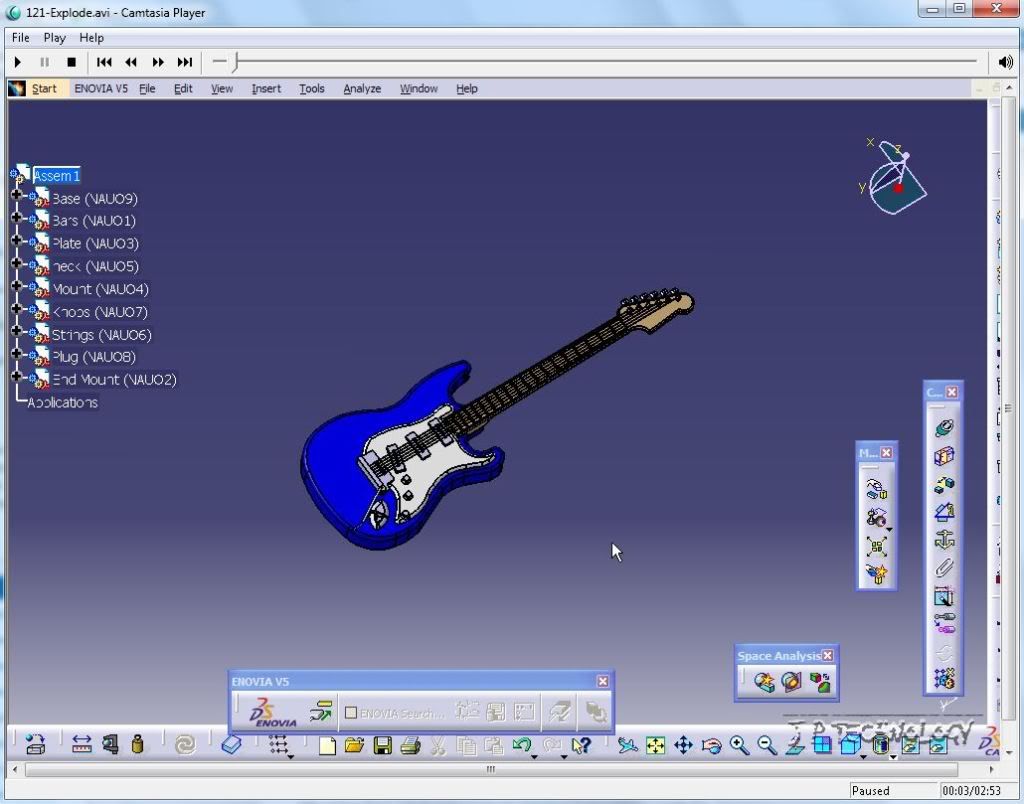Click the Explode icon in Move toolbar

point(876,546)
